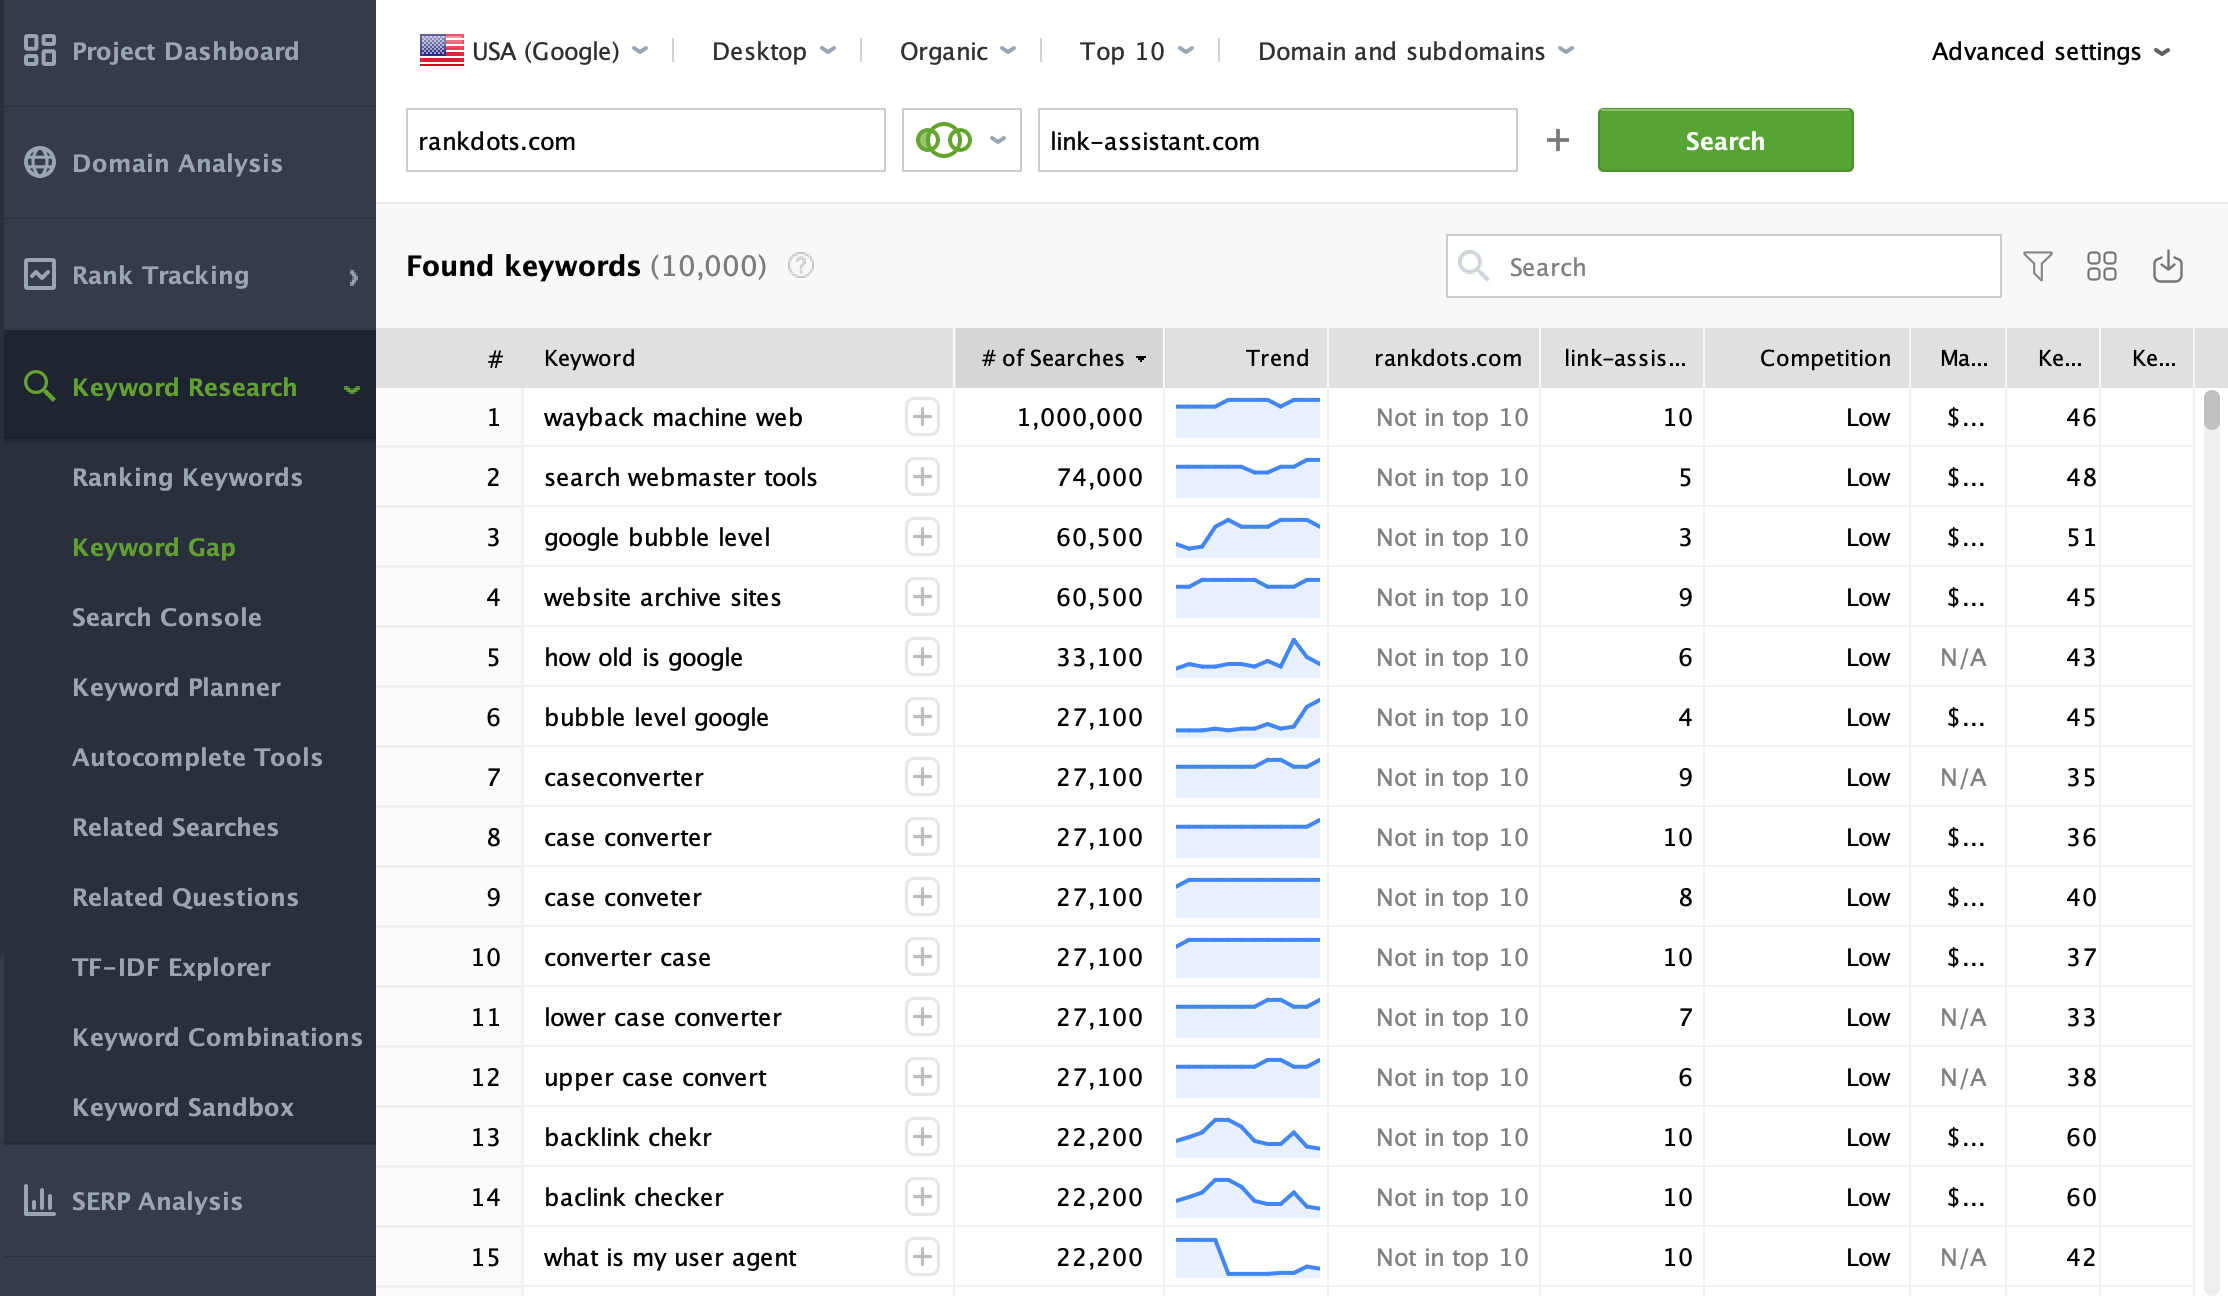This screenshot has width=2228, height=1296.
Task: Add another competitor domain with plus icon
Action: tap(1557, 140)
